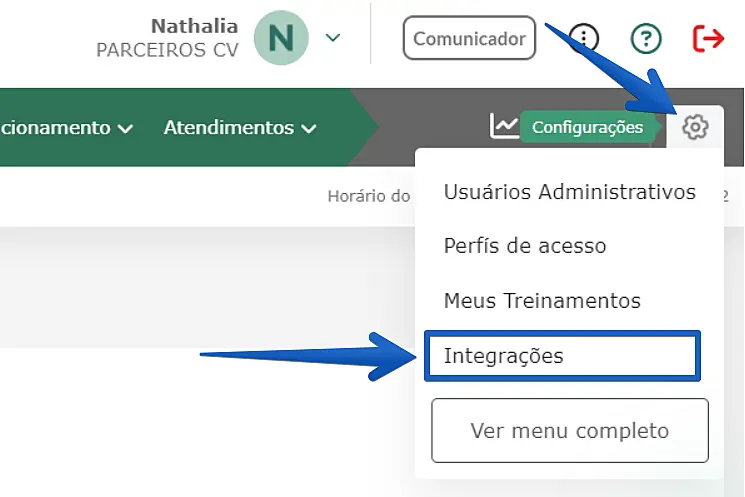Choose Meus Treinamentos in the menu
The width and height of the screenshot is (745, 497).
pyautogui.click(x=542, y=300)
